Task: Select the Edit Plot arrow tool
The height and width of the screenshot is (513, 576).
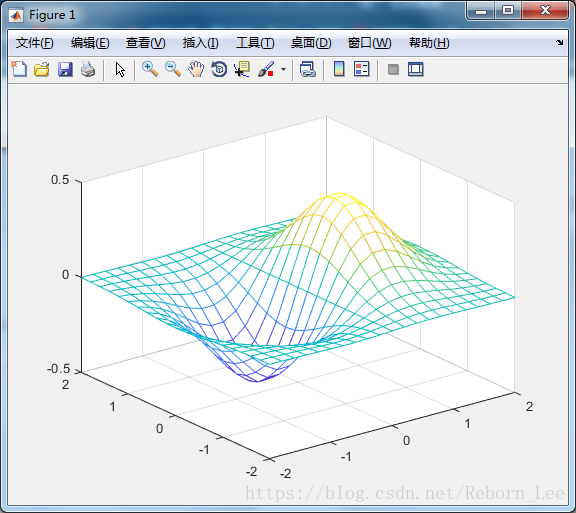Action: 120,69
